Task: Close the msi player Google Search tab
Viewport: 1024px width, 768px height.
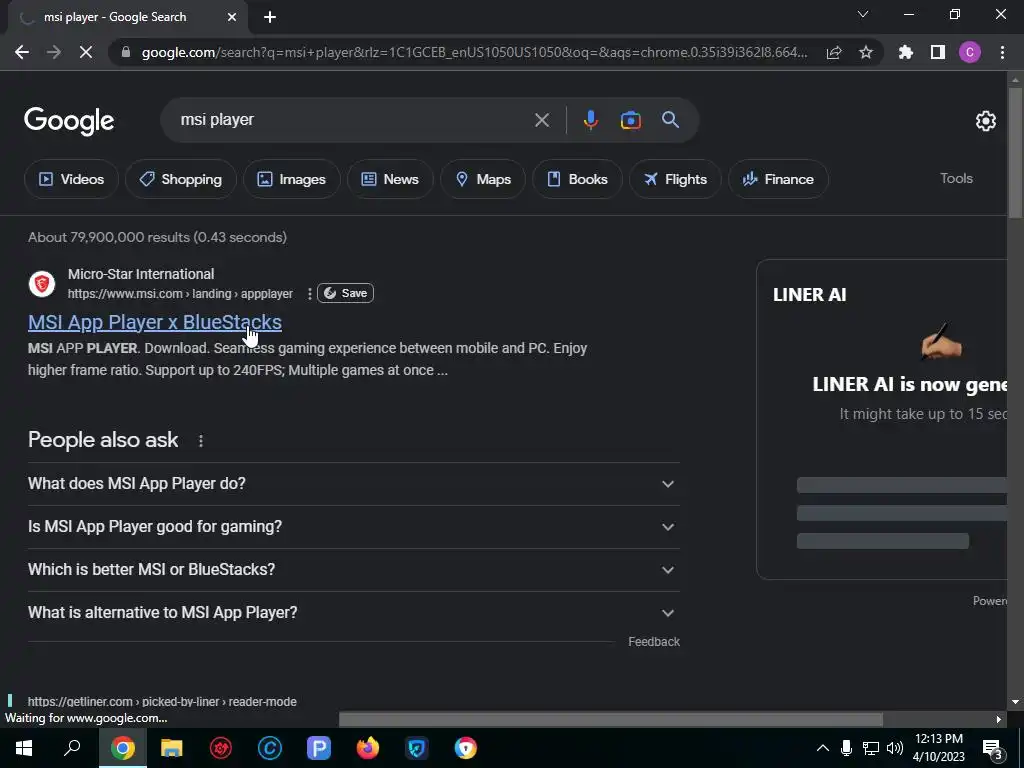Action: point(232,17)
